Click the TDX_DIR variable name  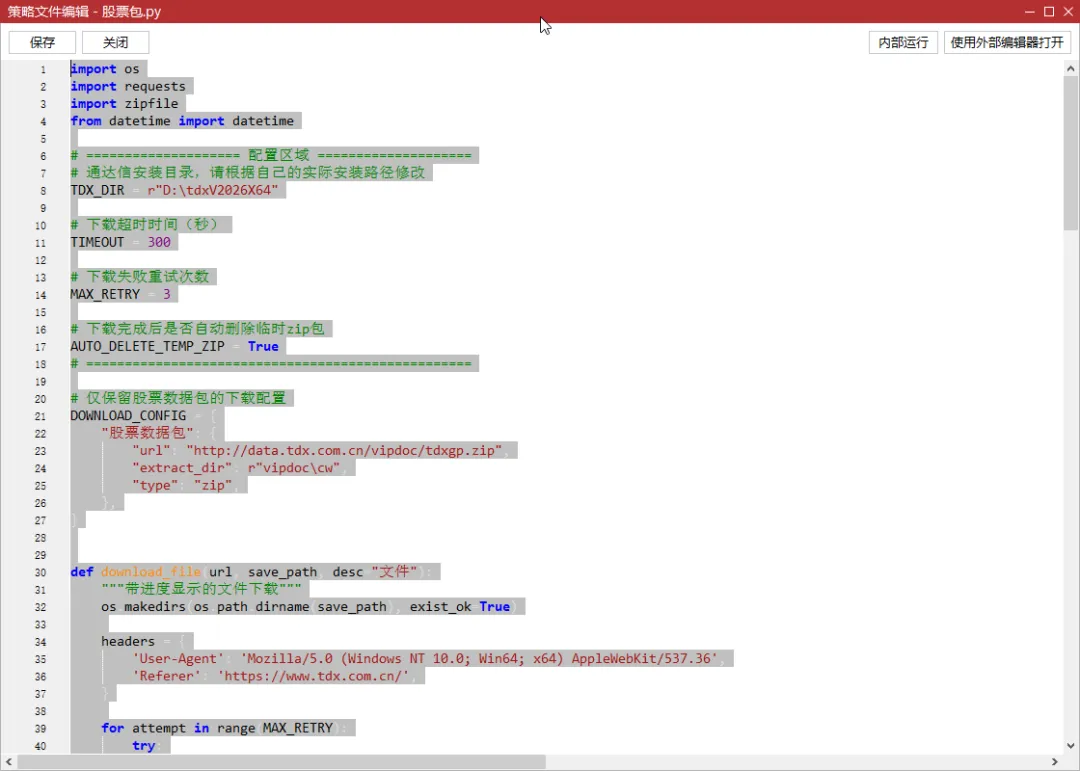tap(97, 190)
